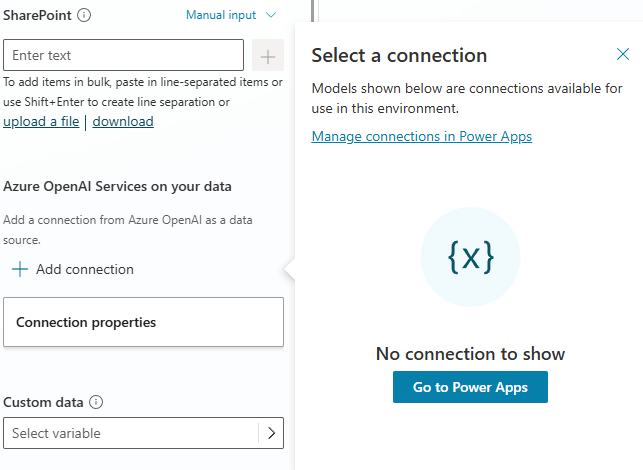Click the SharePoint Enter text field
643x470 pixels.
tap(124, 55)
